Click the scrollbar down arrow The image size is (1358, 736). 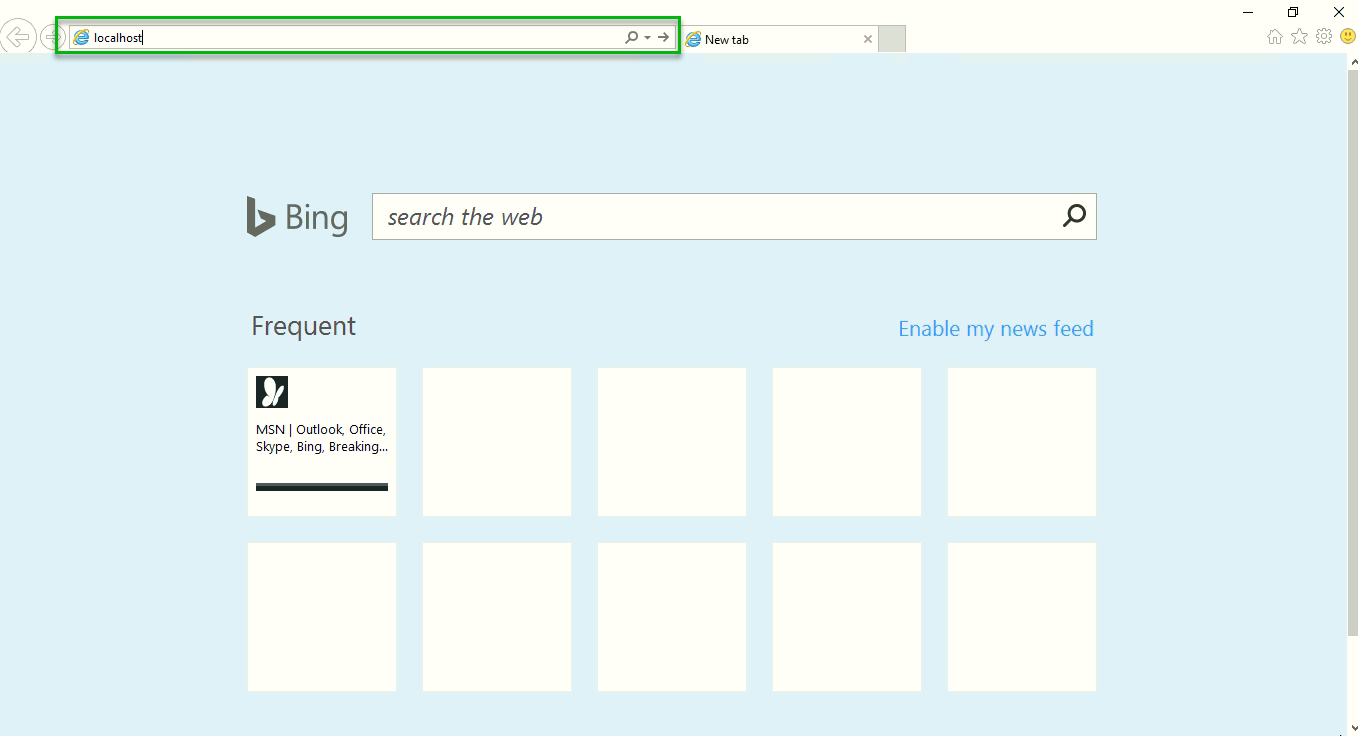click(x=1352, y=729)
